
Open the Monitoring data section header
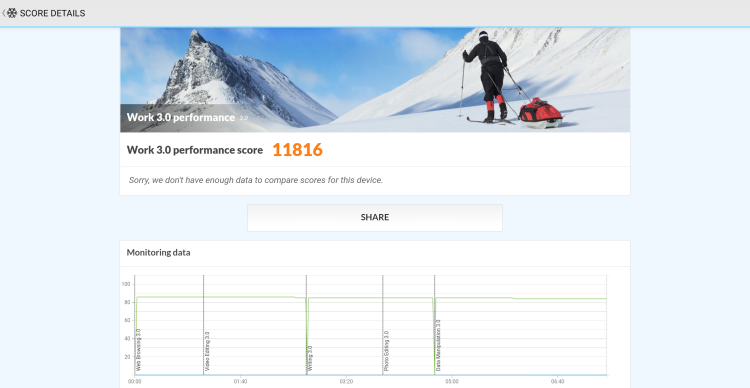click(x=158, y=253)
